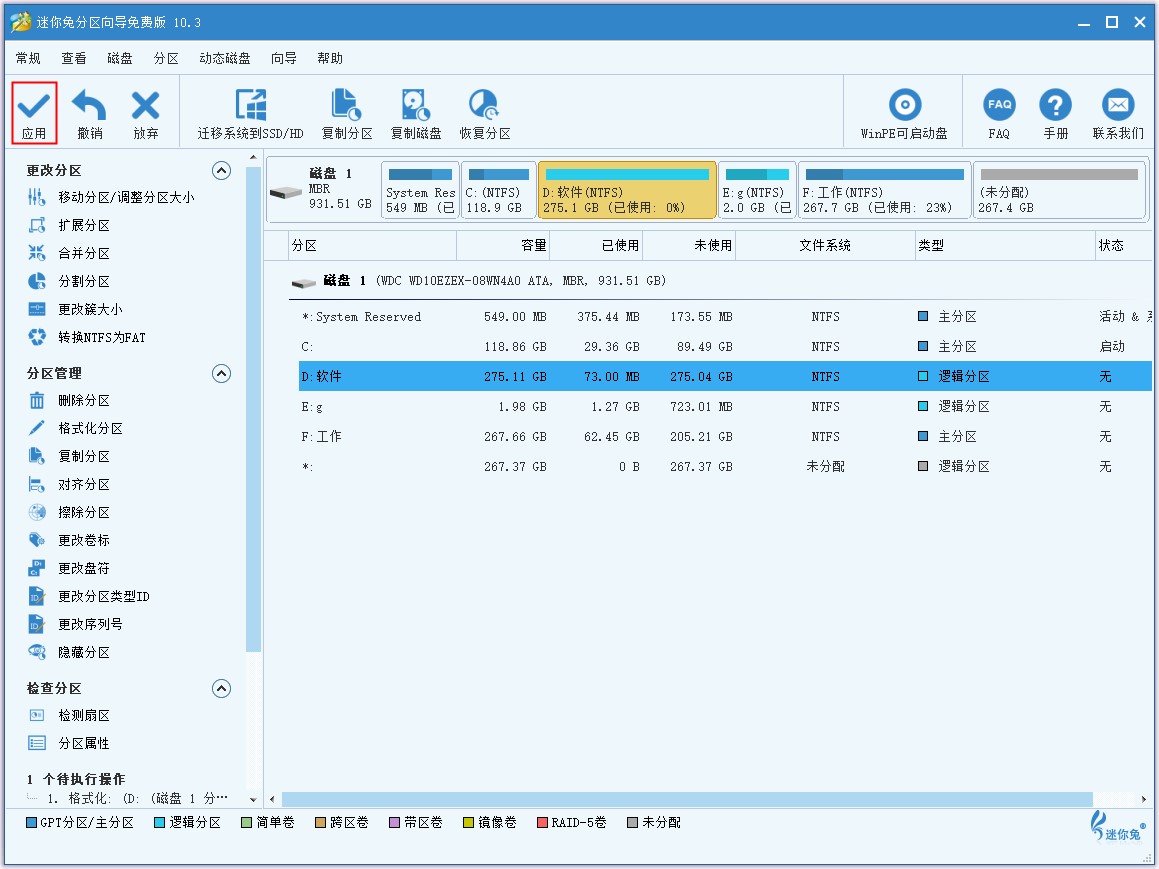Sort by 类型 column header
This screenshot has width=1159, height=869.
1005,245
